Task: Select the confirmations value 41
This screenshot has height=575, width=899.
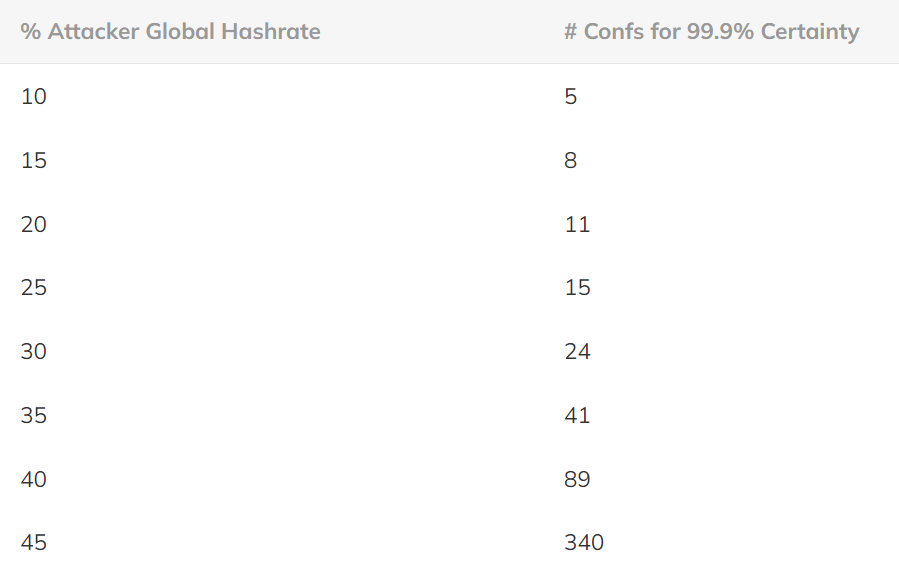Action: pos(577,415)
